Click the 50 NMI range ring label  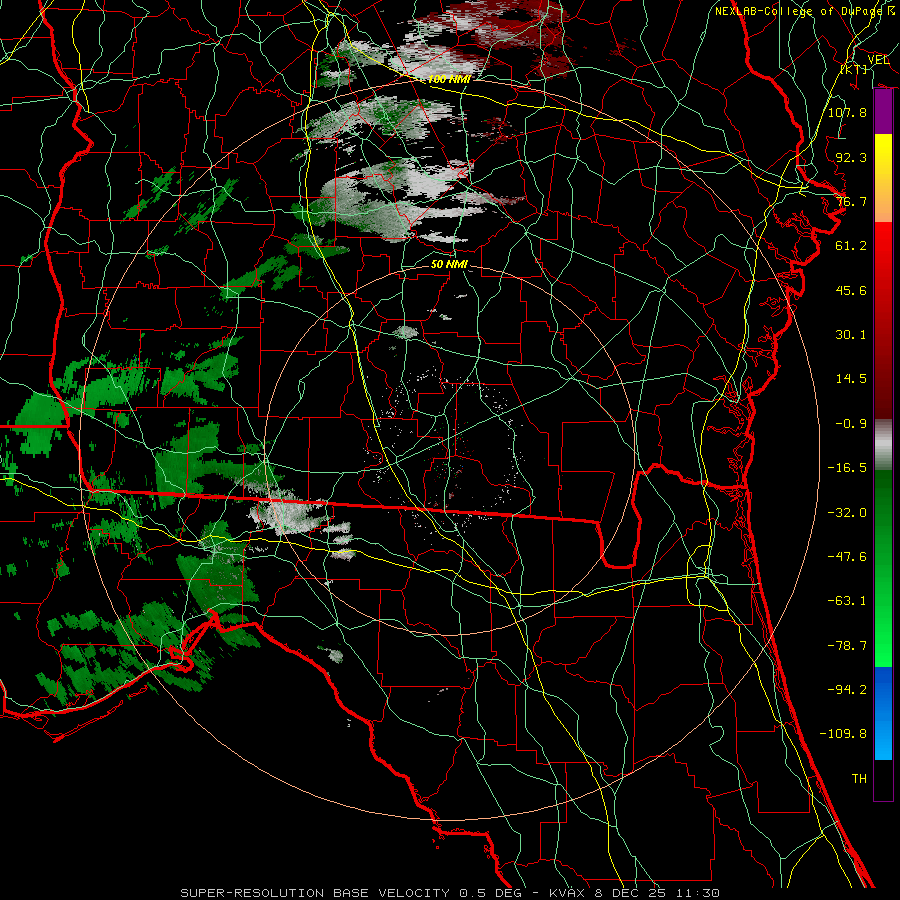(449, 264)
